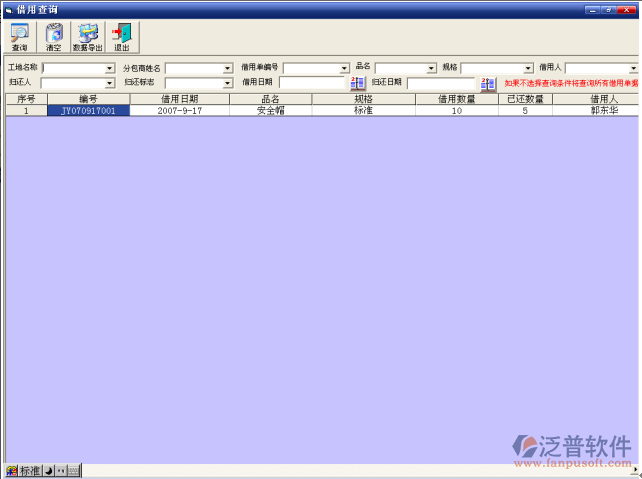Click the 数据导出 data export icon

pos(88,37)
